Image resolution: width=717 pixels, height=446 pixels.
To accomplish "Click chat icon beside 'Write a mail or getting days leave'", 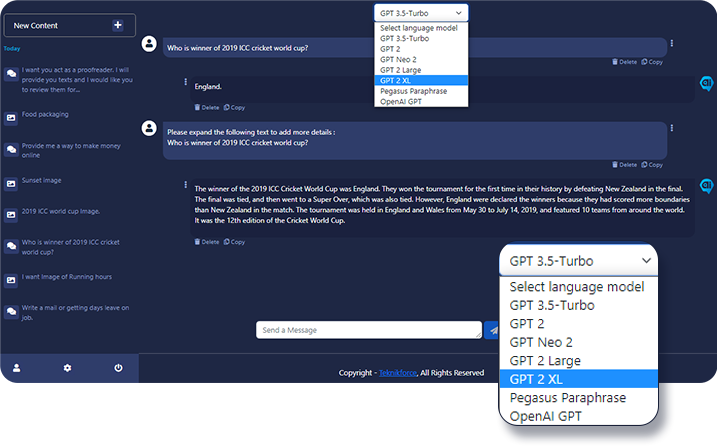I will point(11,312).
